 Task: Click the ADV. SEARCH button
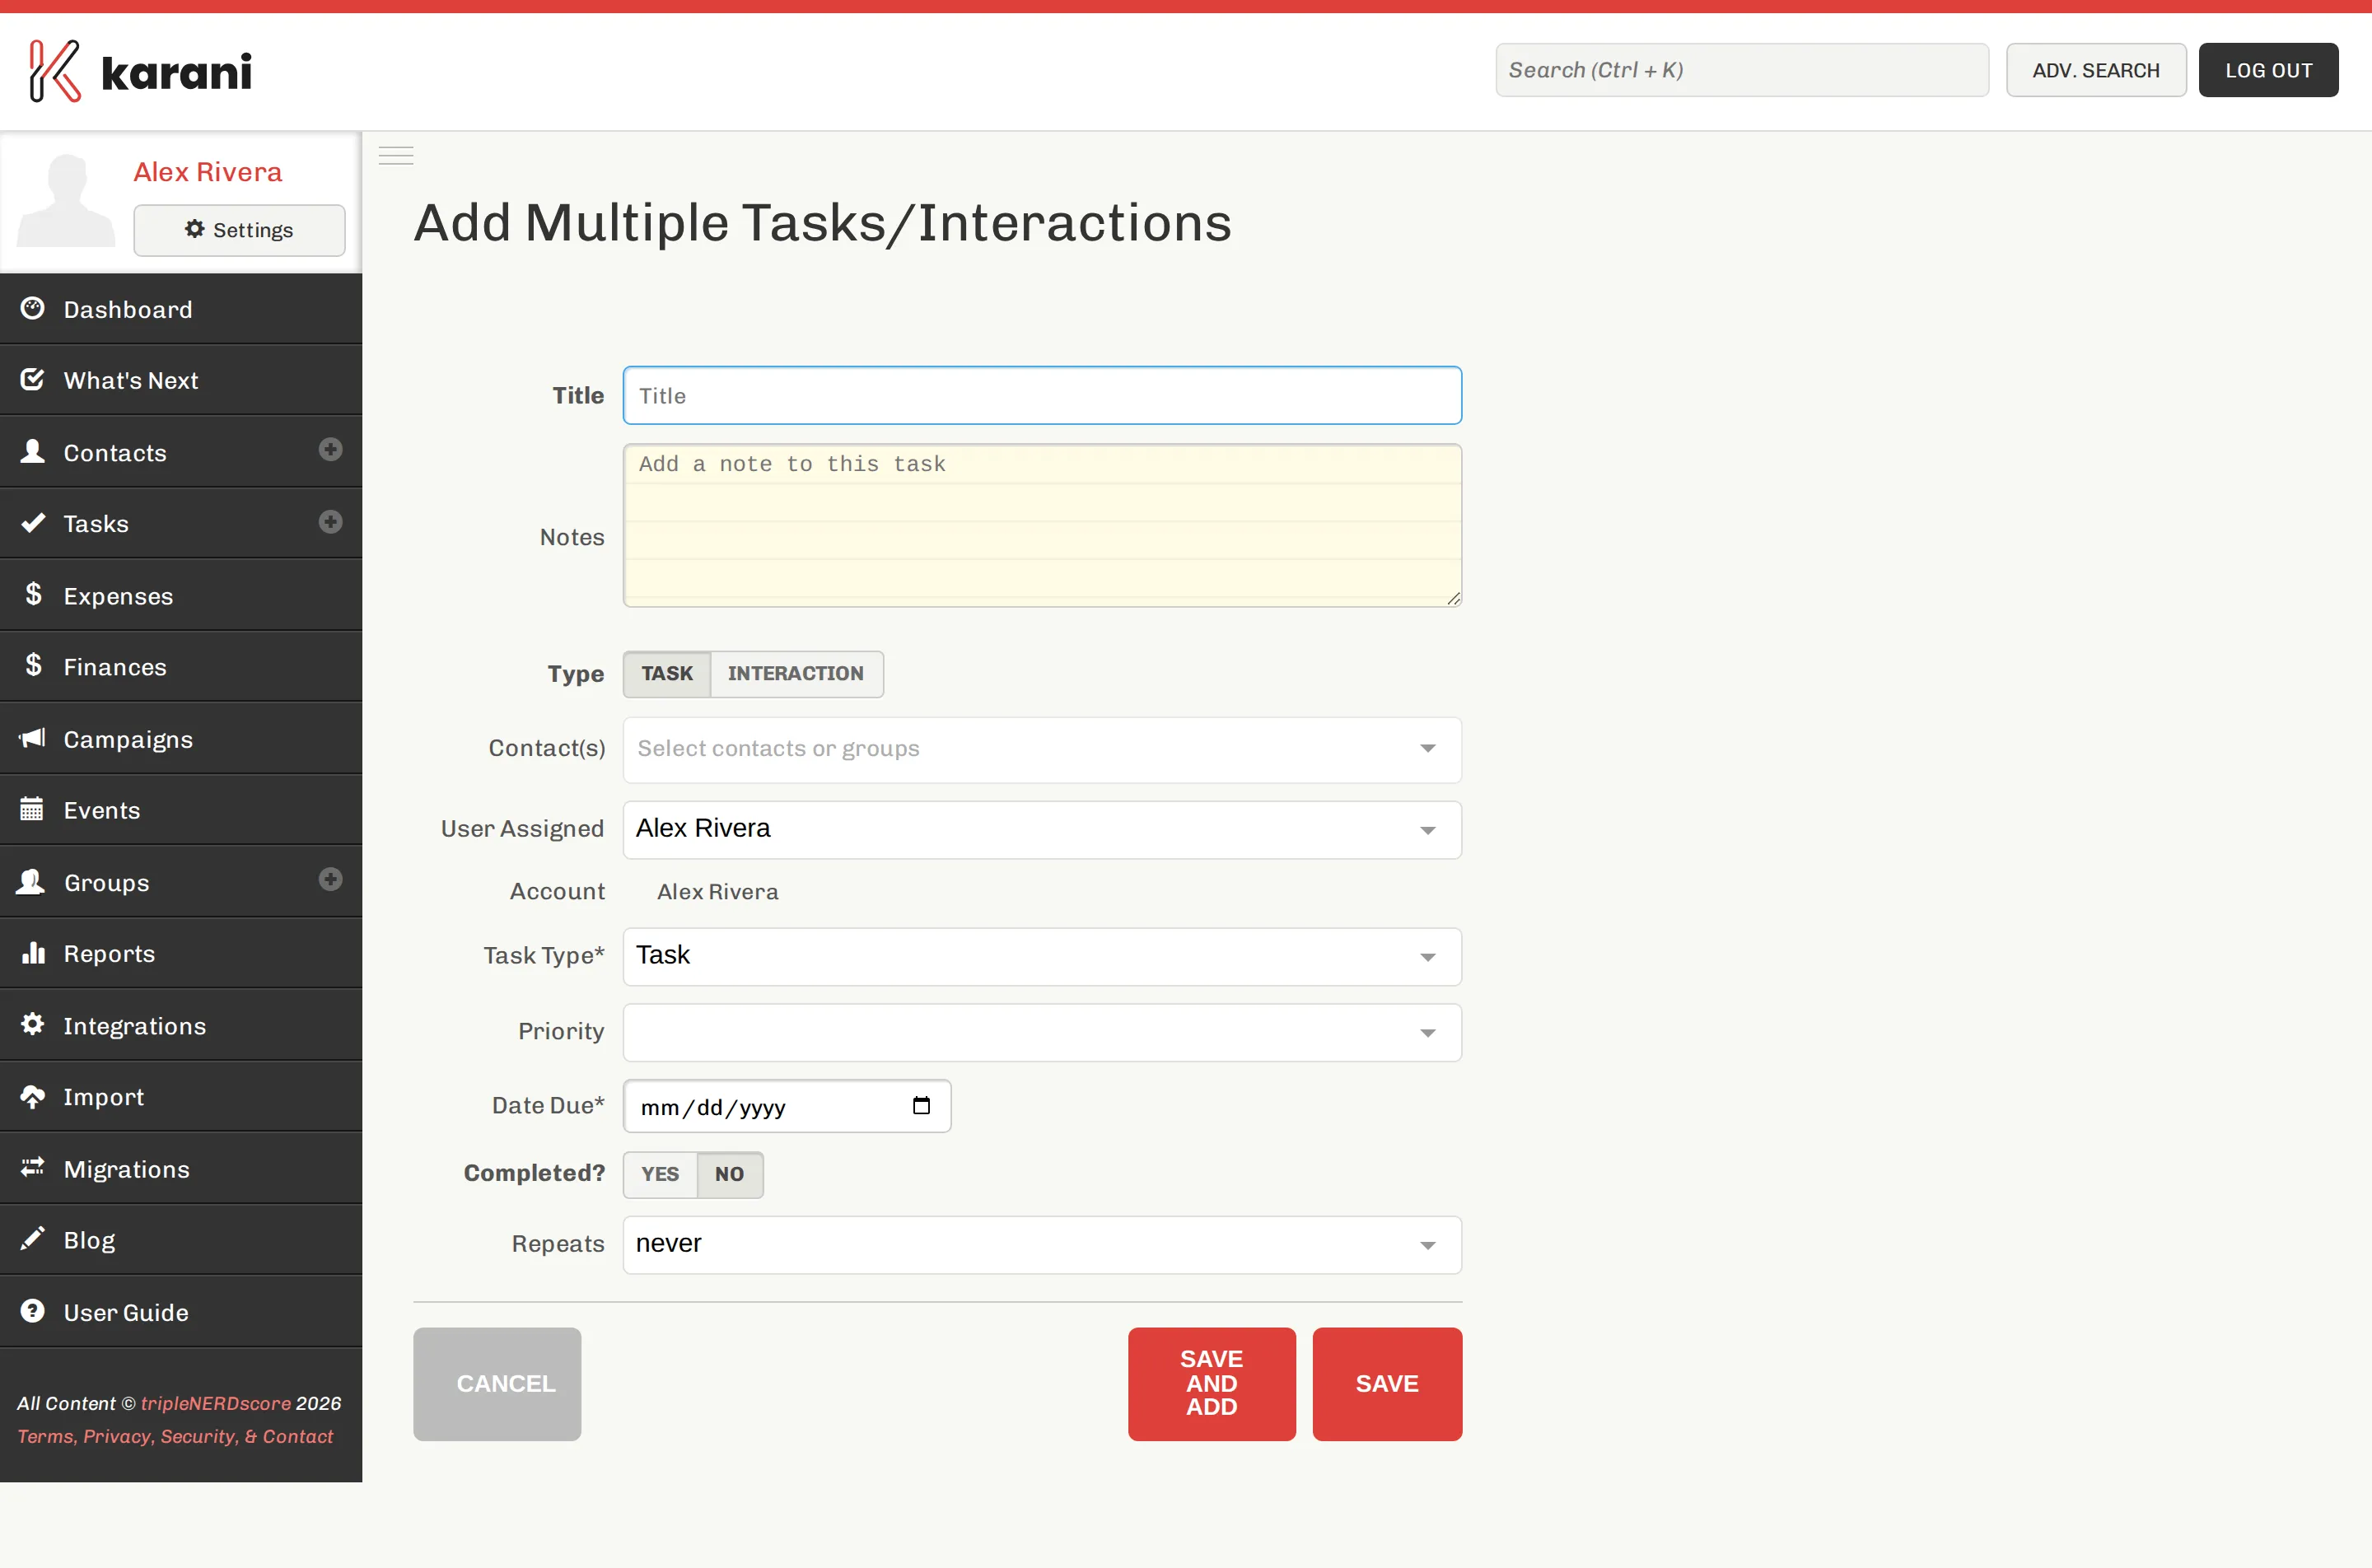[x=2096, y=70]
